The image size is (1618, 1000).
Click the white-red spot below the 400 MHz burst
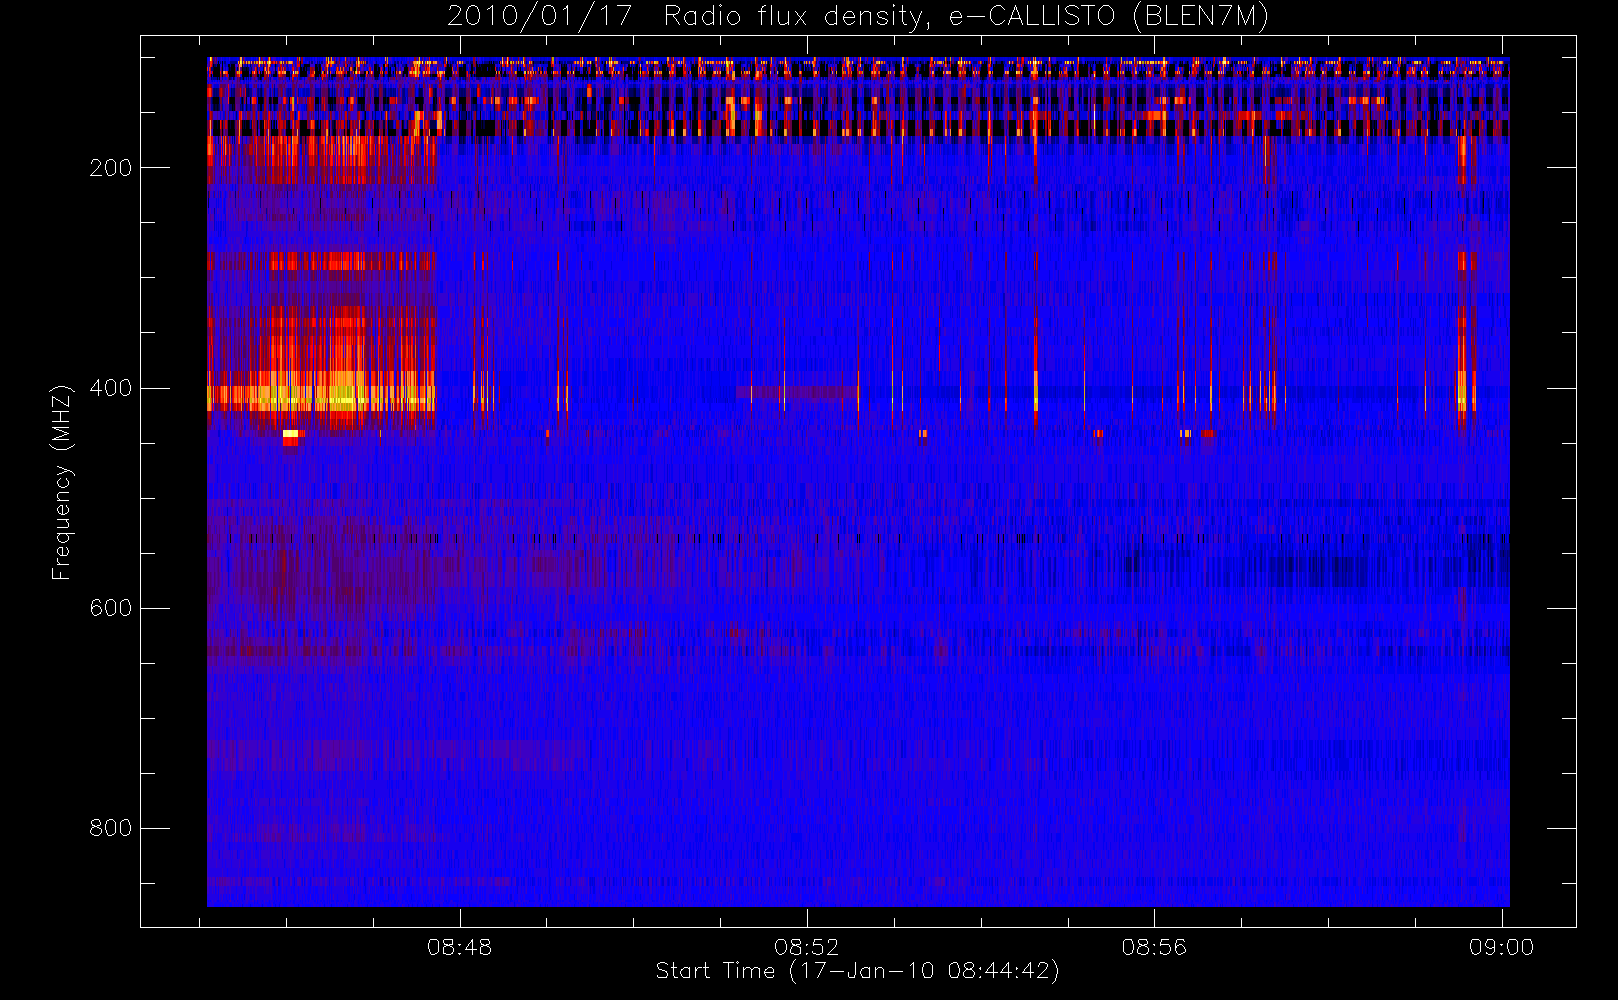coord(291,437)
